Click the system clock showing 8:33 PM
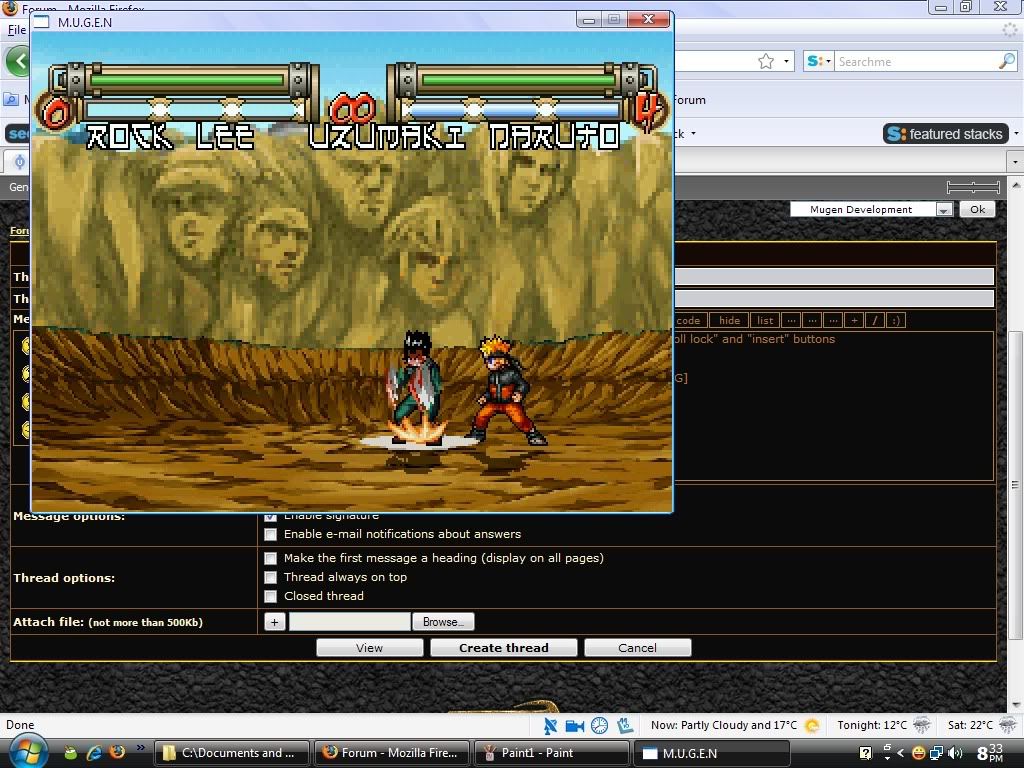This screenshot has height=768, width=1024. [990, 753]
